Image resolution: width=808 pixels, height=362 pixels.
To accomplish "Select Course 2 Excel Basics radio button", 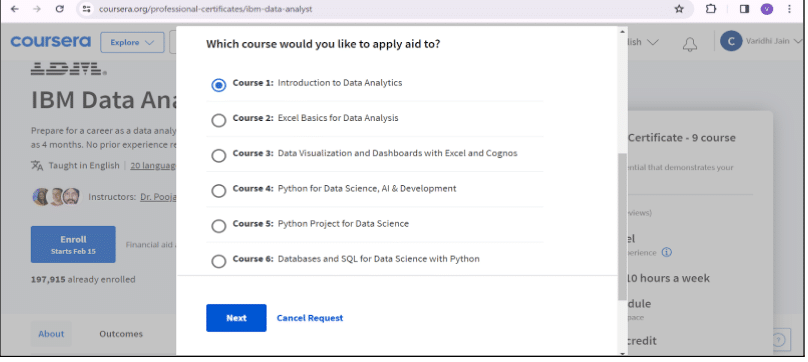I will 218,120.
